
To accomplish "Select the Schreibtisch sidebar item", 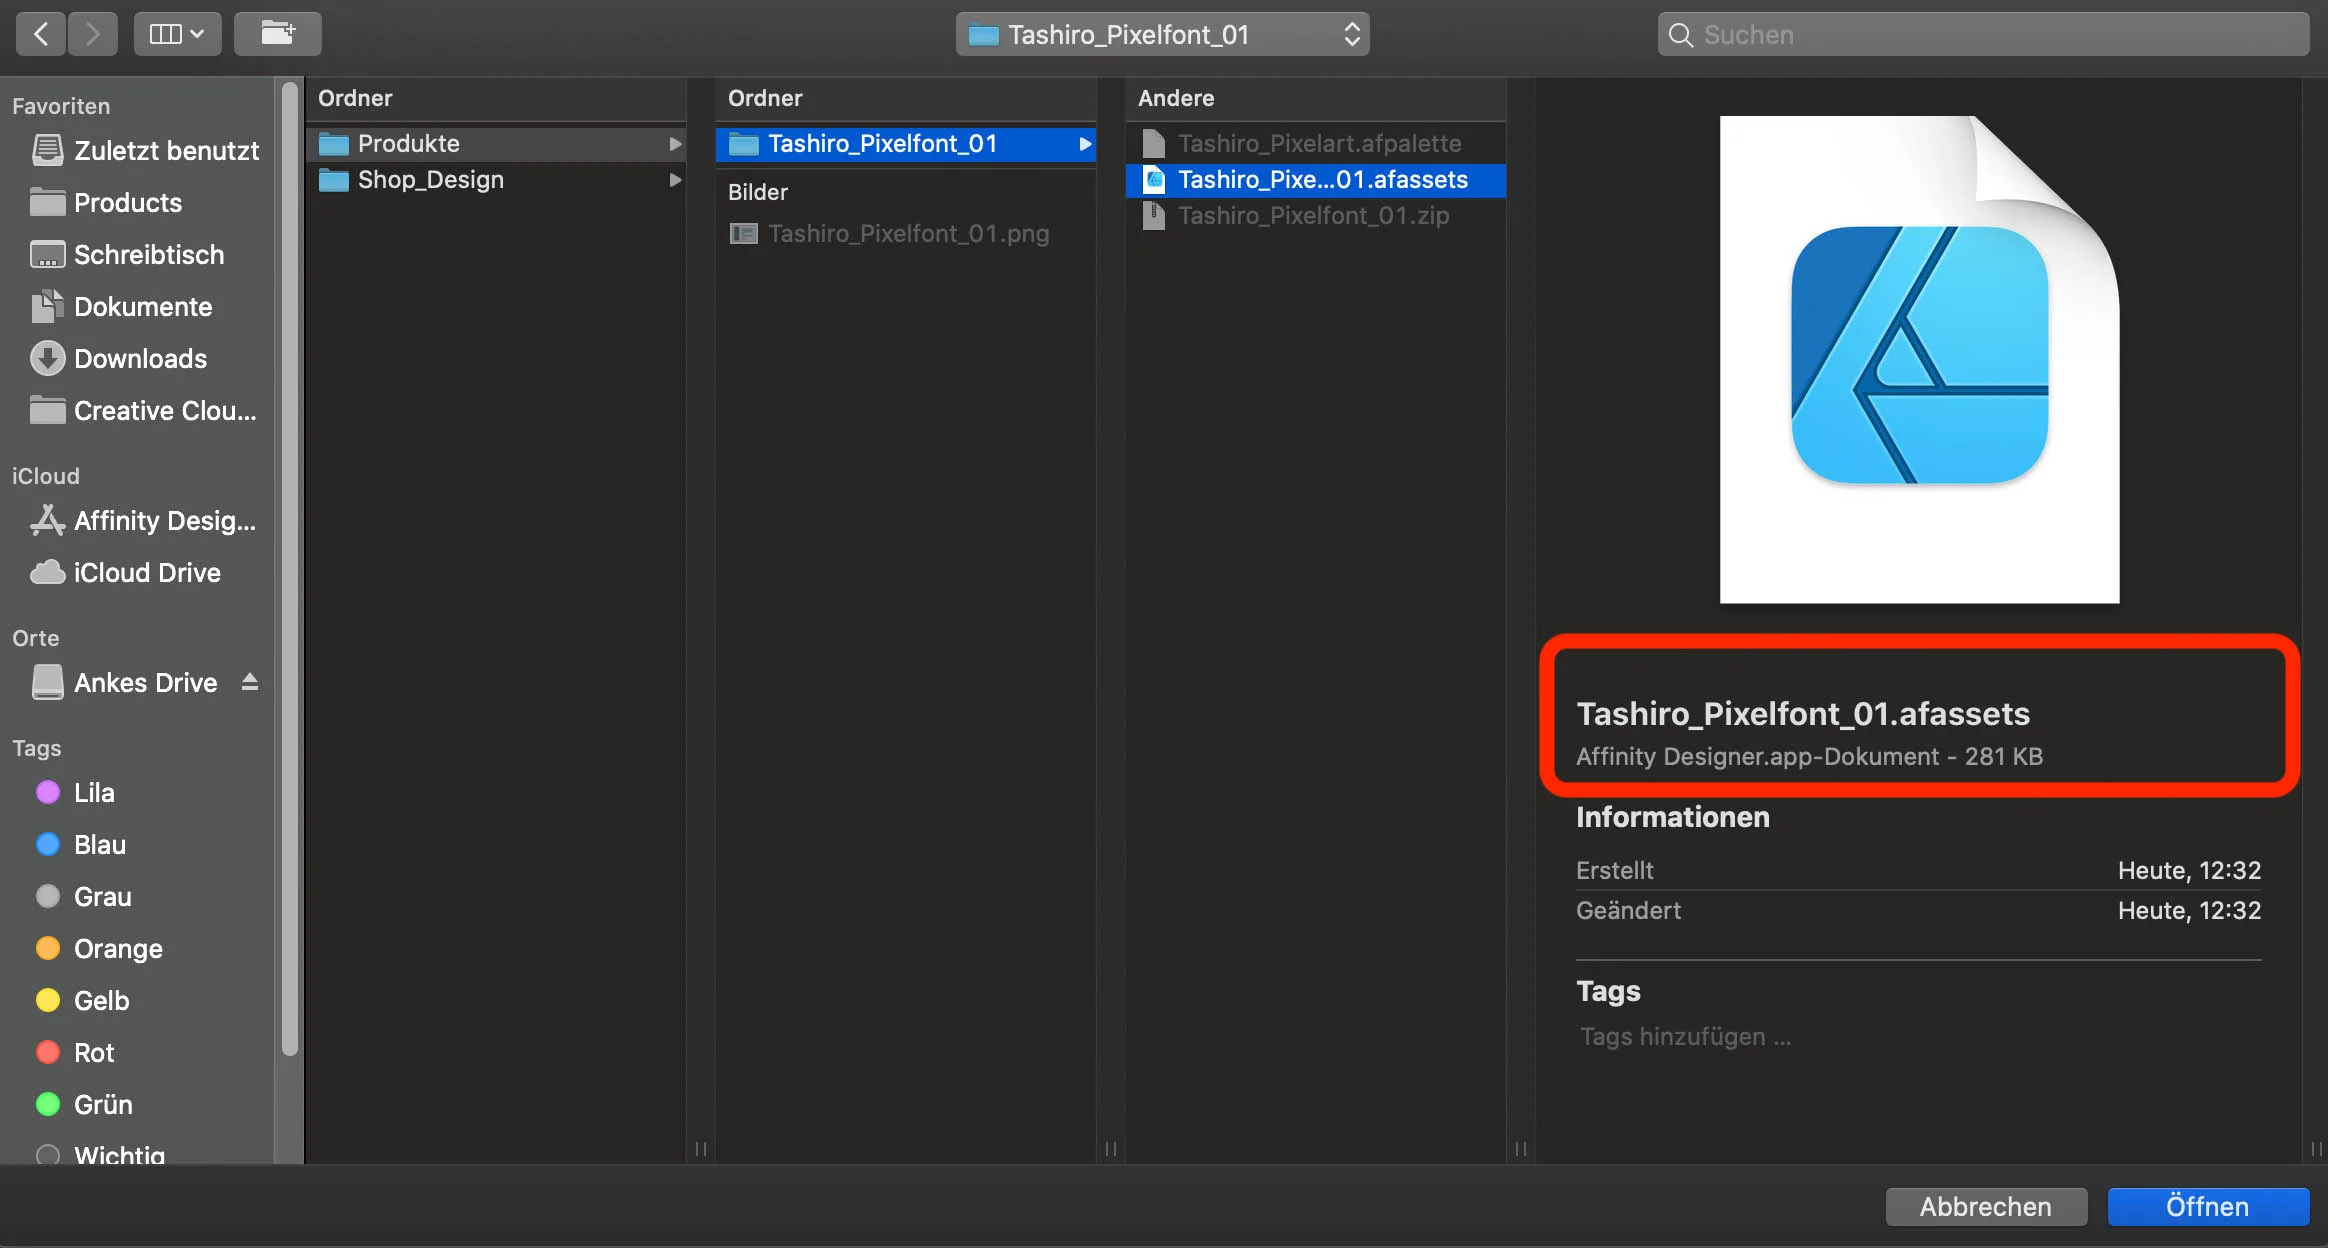I will [148, 255].
